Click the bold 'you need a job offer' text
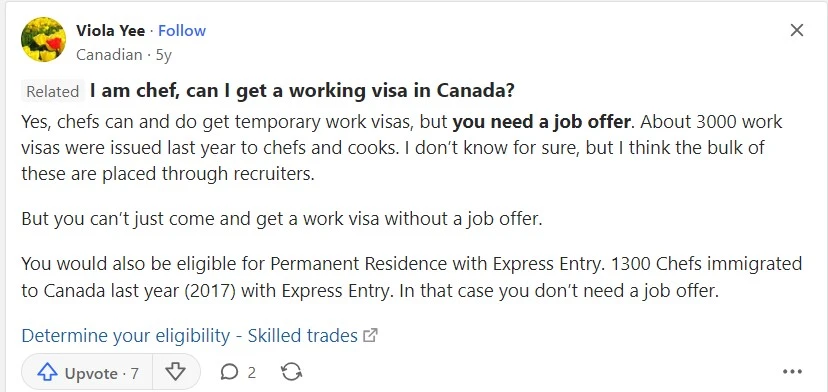Viewport: 828px width, 392px height. [x=542, y=122]
